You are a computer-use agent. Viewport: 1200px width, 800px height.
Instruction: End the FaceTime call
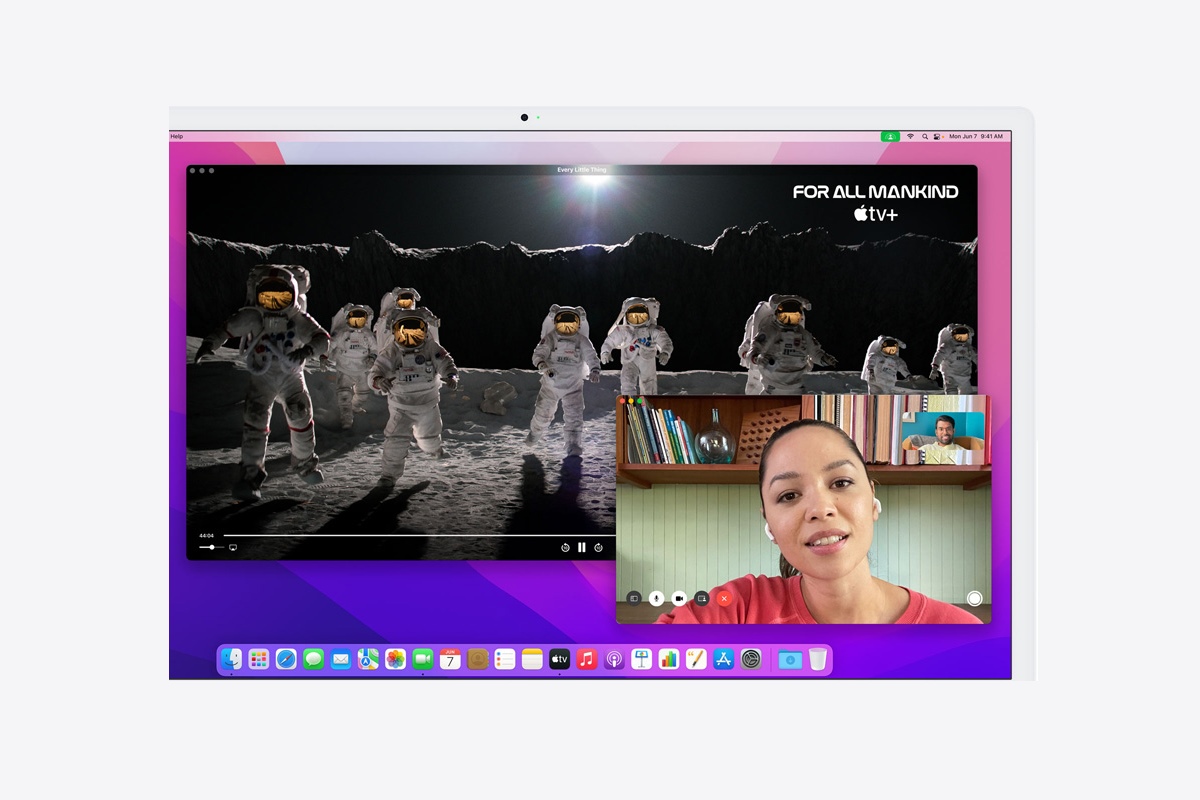pos(724,598)
